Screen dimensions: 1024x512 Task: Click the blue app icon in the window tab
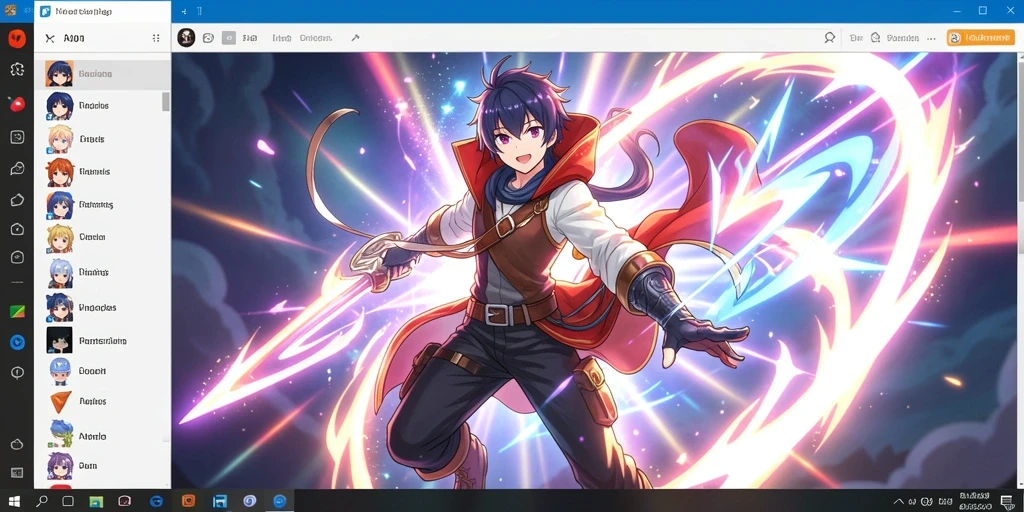point(45,12)
